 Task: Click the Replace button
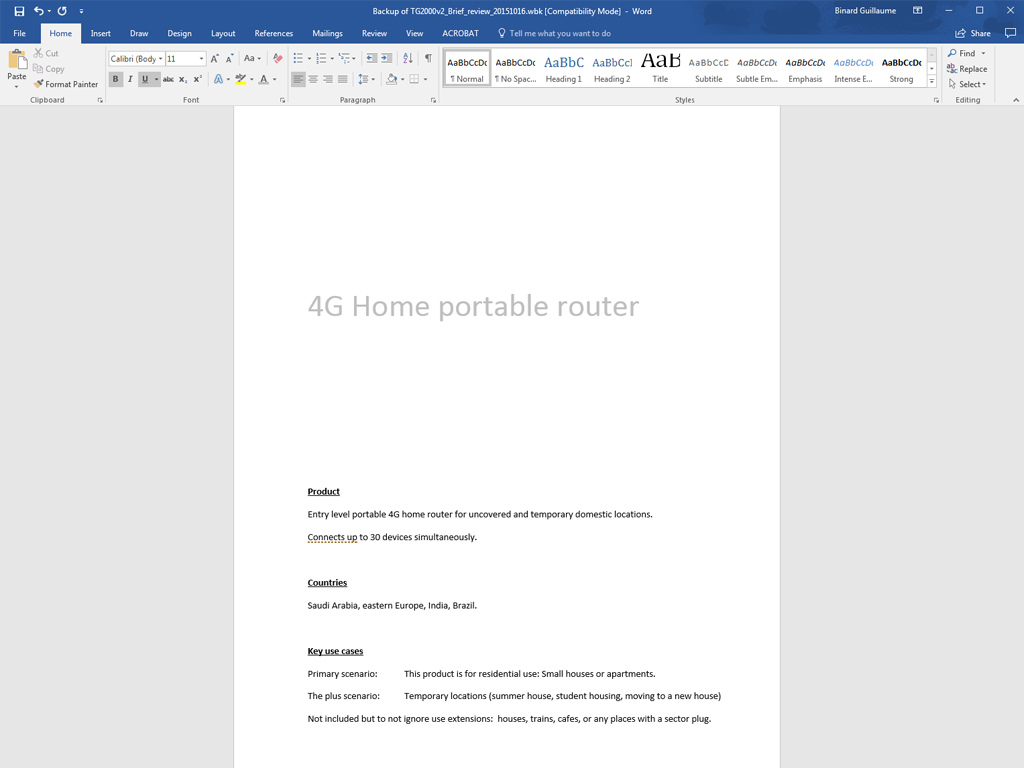pyautogui.click(x=967, y=69)
